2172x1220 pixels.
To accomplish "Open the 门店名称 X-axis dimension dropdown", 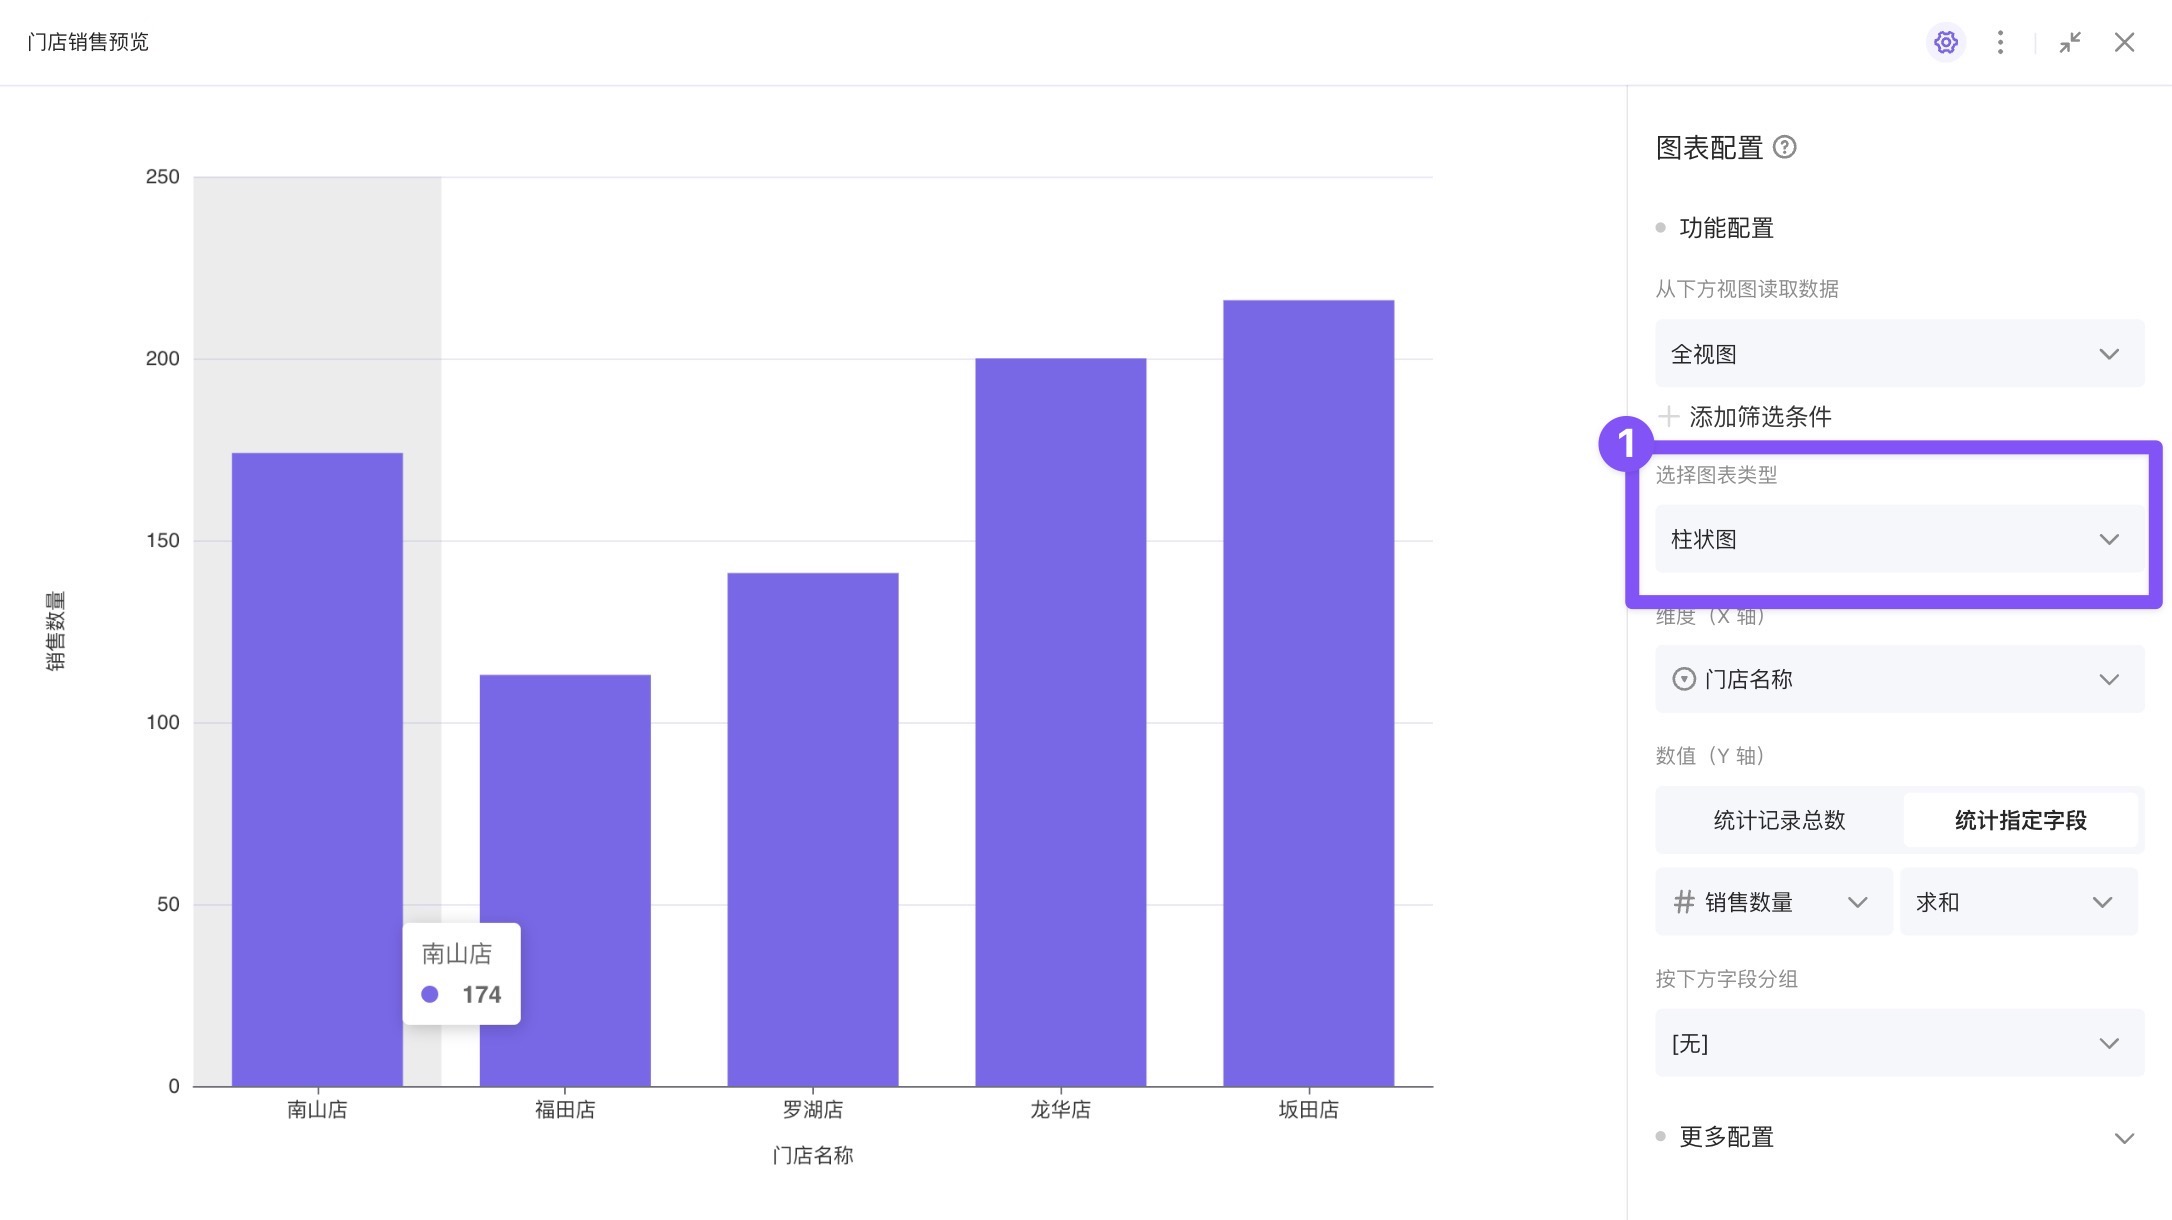I will coord(1899,679).
